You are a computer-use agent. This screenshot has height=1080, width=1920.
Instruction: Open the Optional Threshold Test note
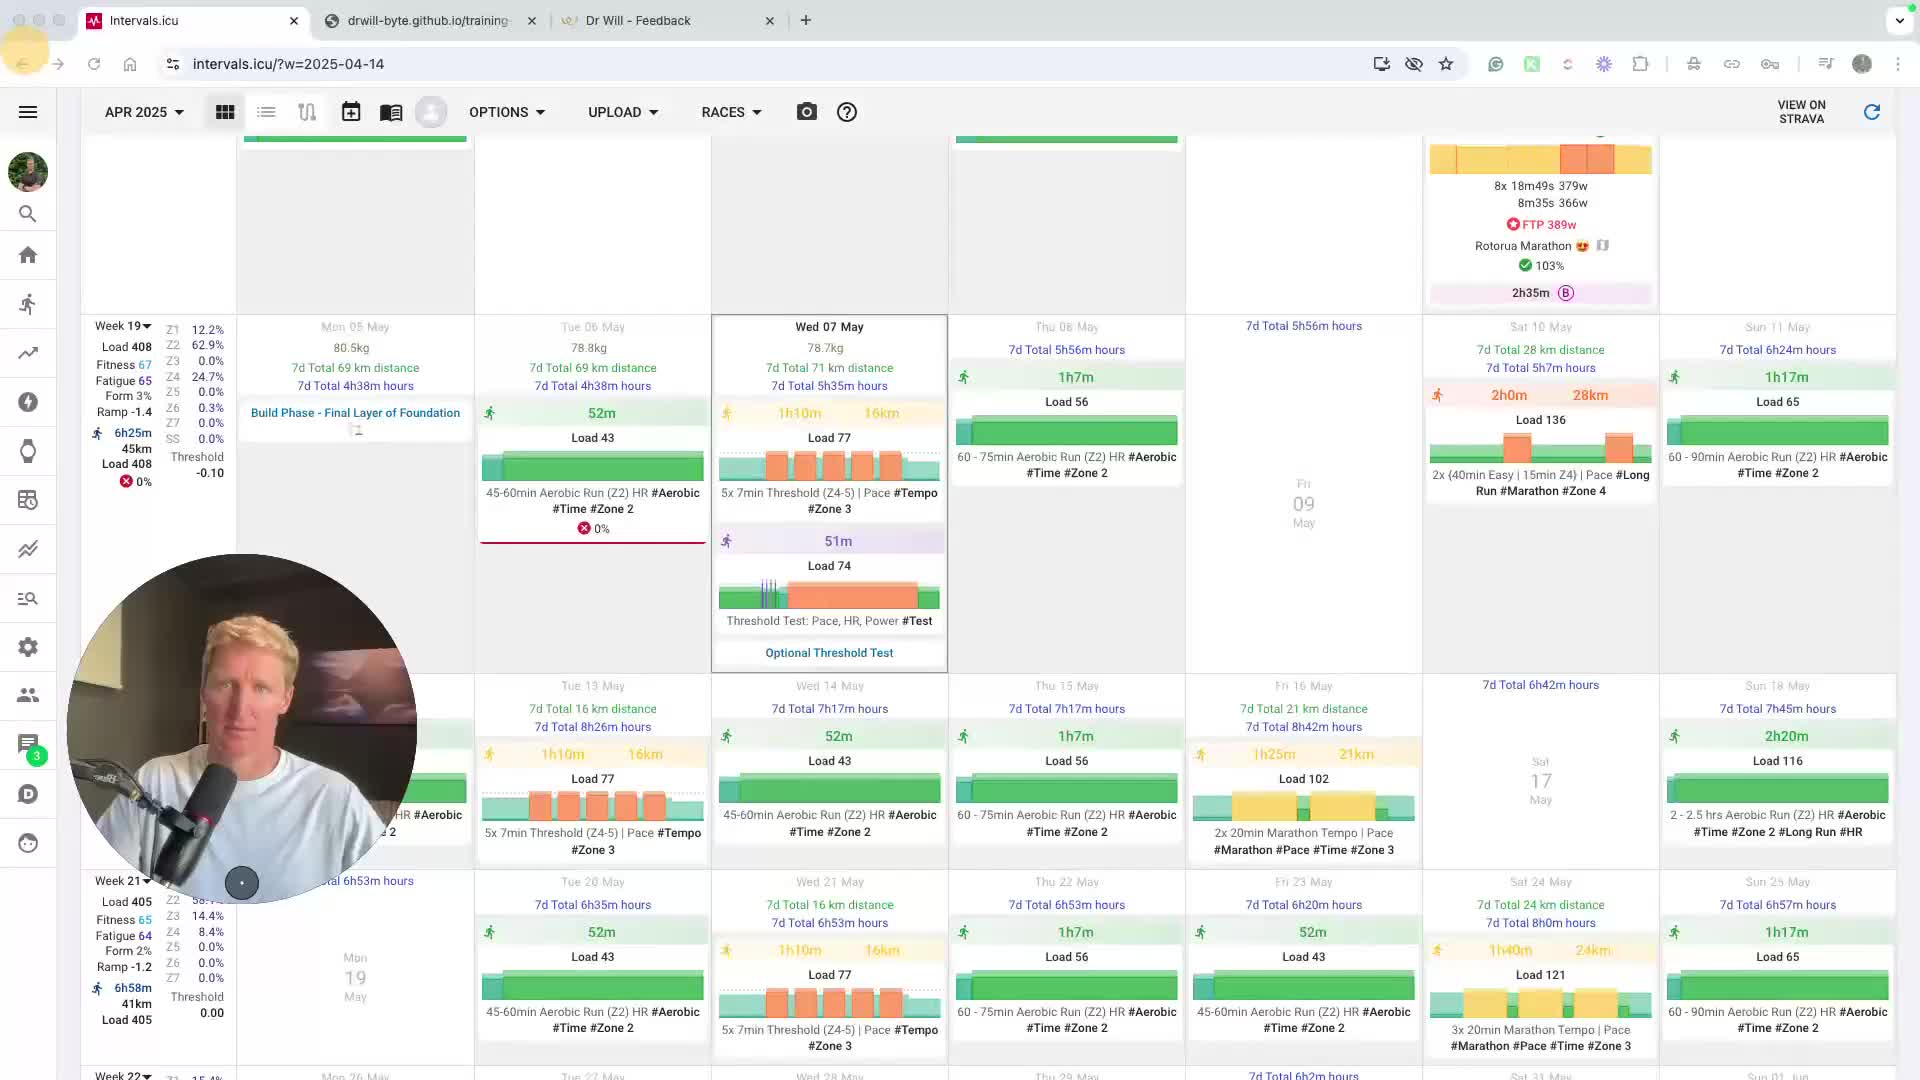(x=829, y=653)
